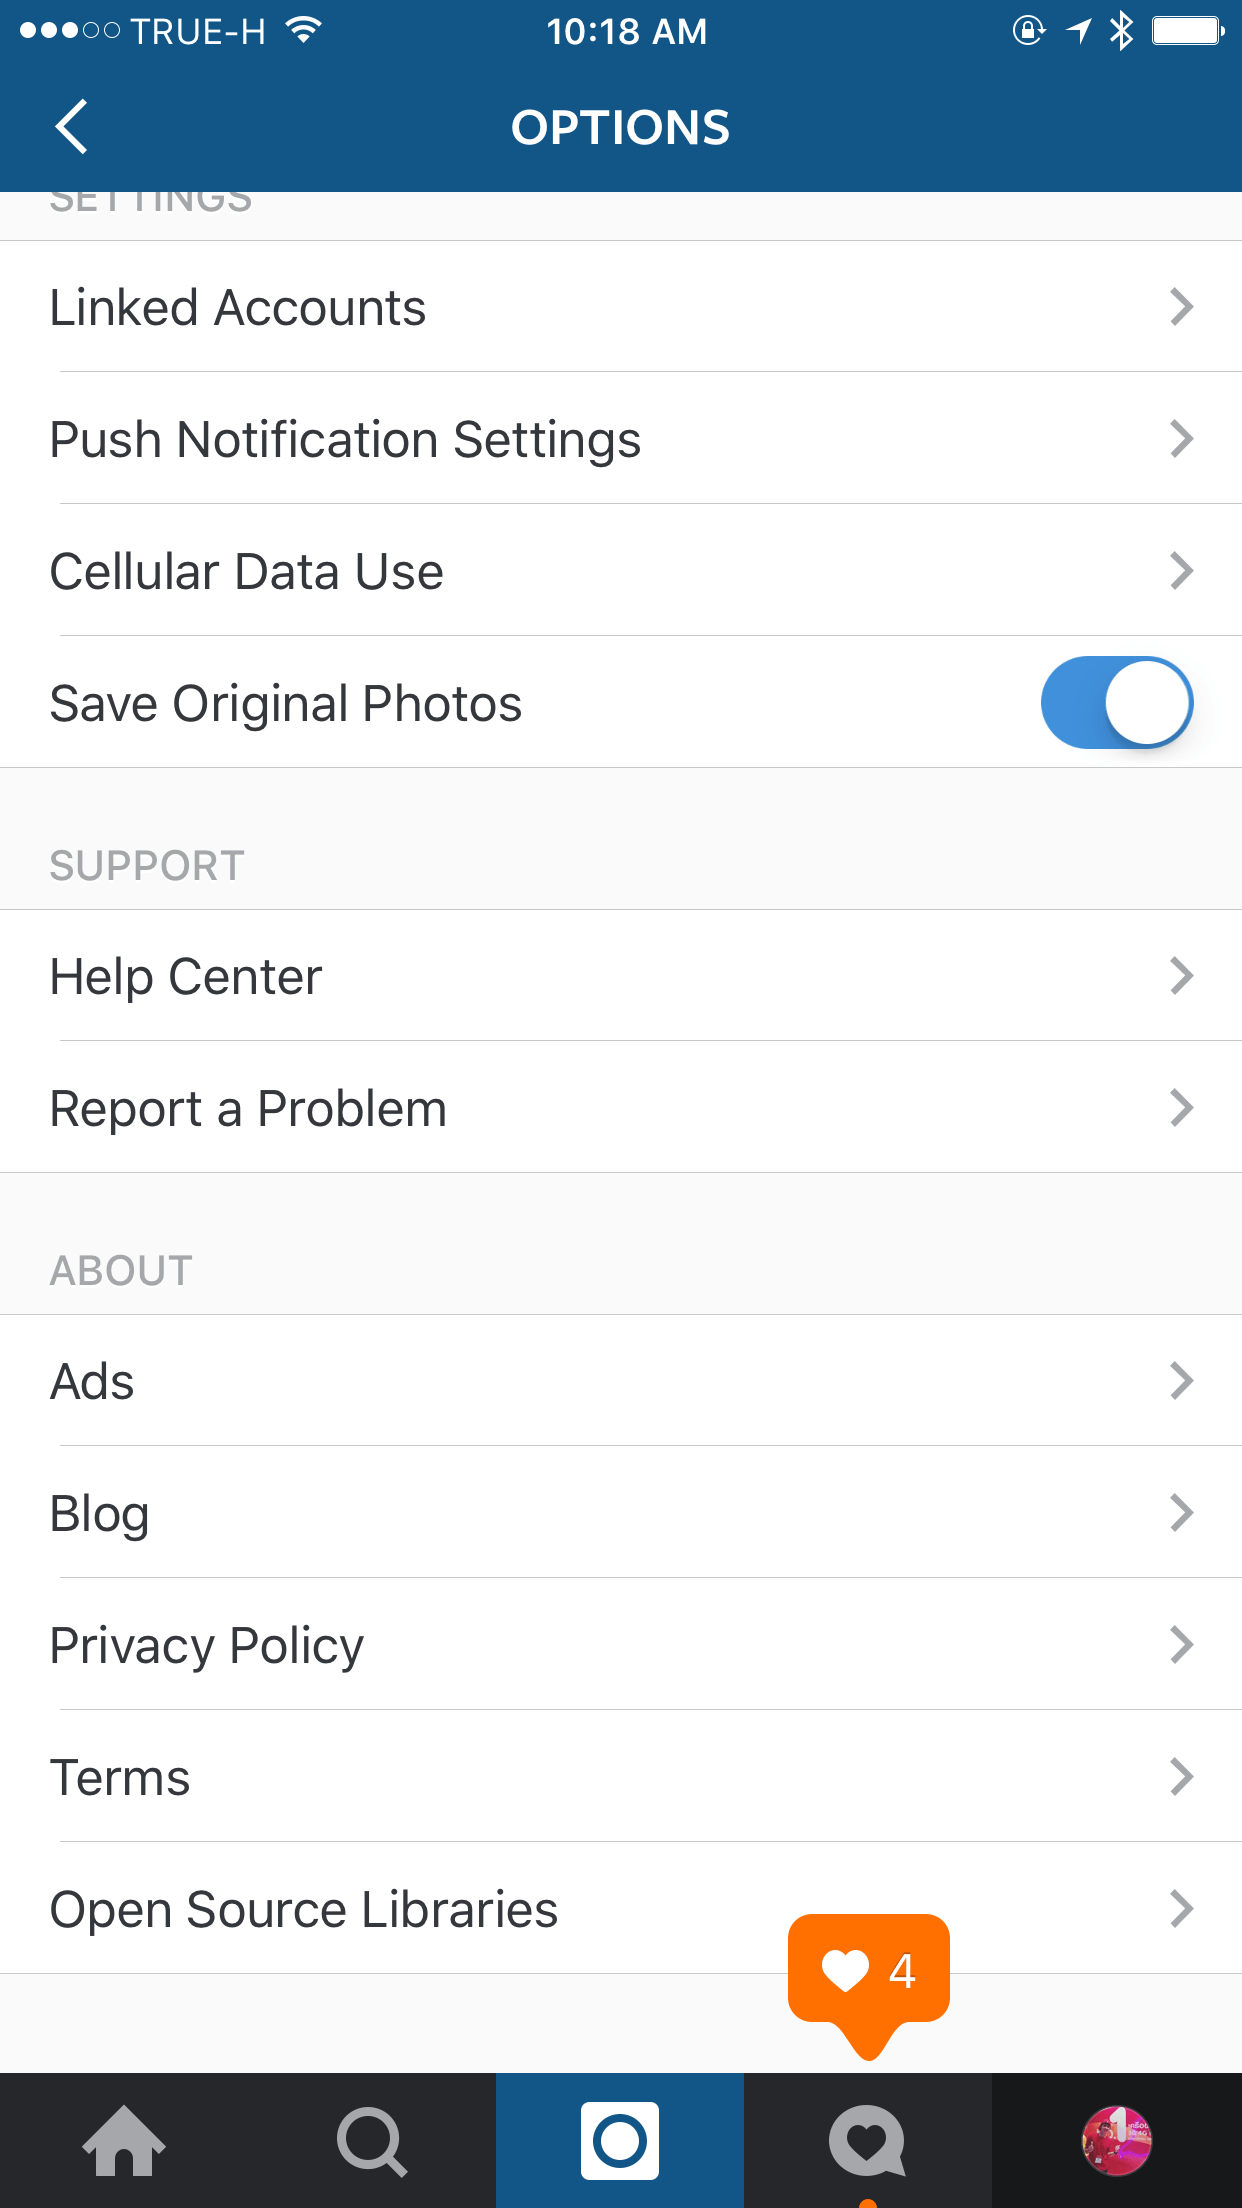The width and height of the screenshot is (1242, 2208).
Task: Tap the Wi-Fi status icon
Action: click(x=303, y=31)
